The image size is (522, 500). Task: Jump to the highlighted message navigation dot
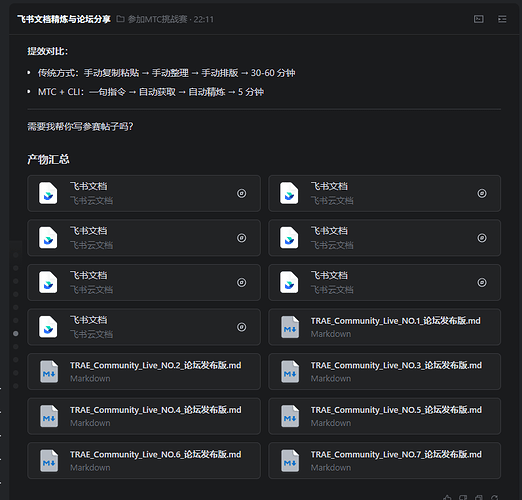tap(16, 333)
